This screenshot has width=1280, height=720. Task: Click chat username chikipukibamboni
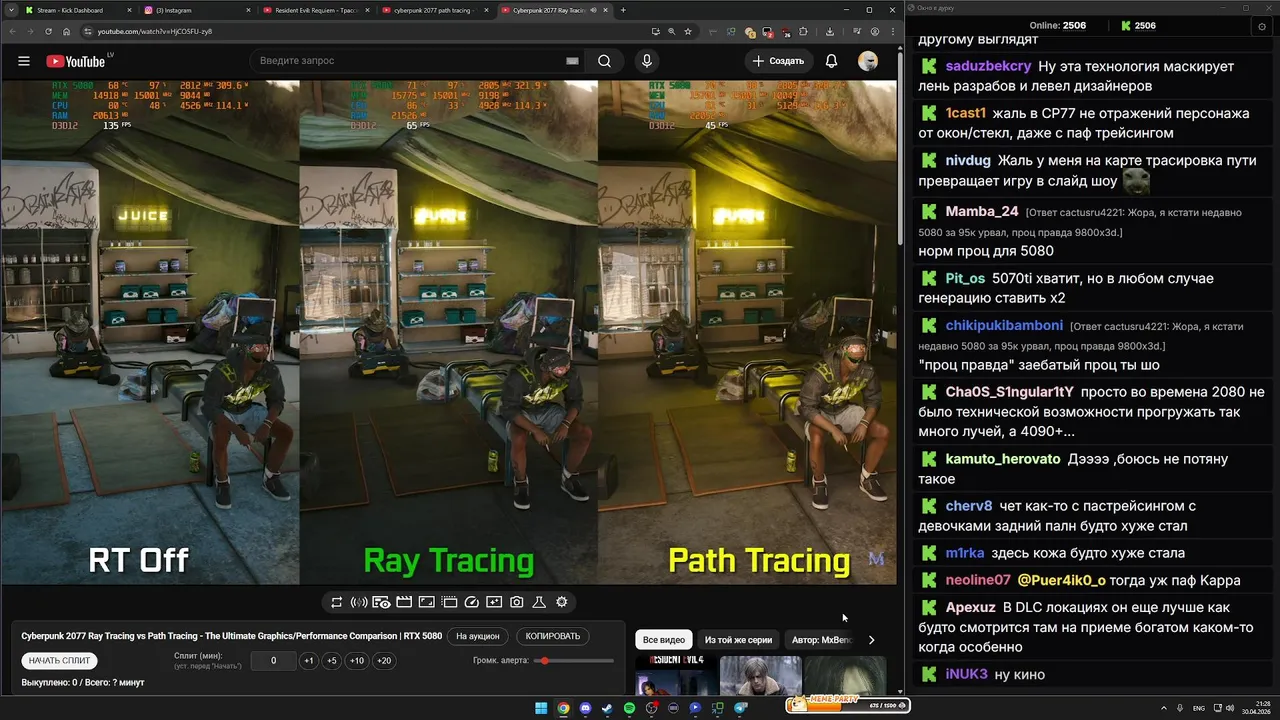tap(1004, 325)
